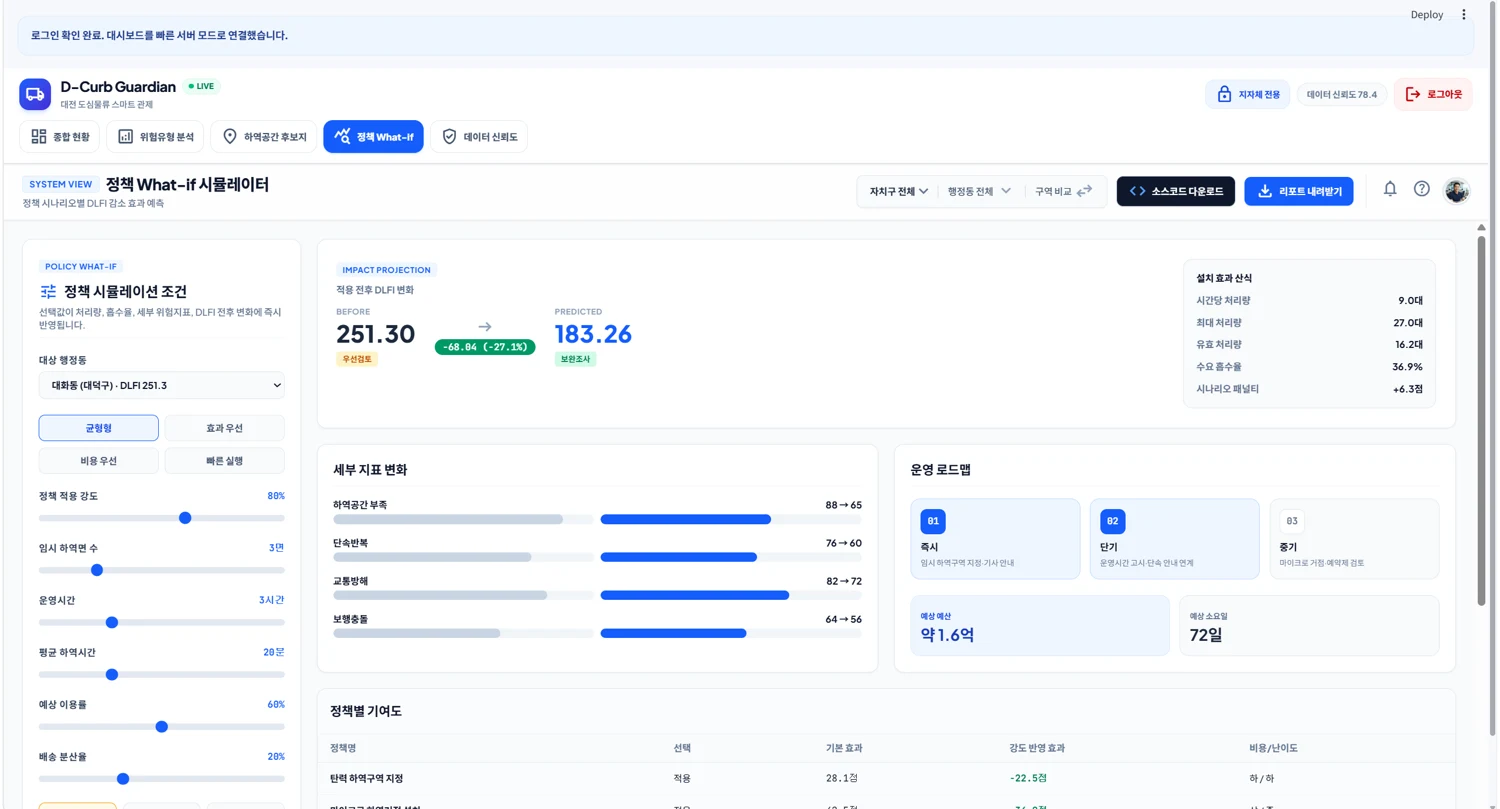The width and height of the screenshot is (1500, 809).
Task: Click the 03 step badge in roadmap
Action: [x=1292, y=521]
